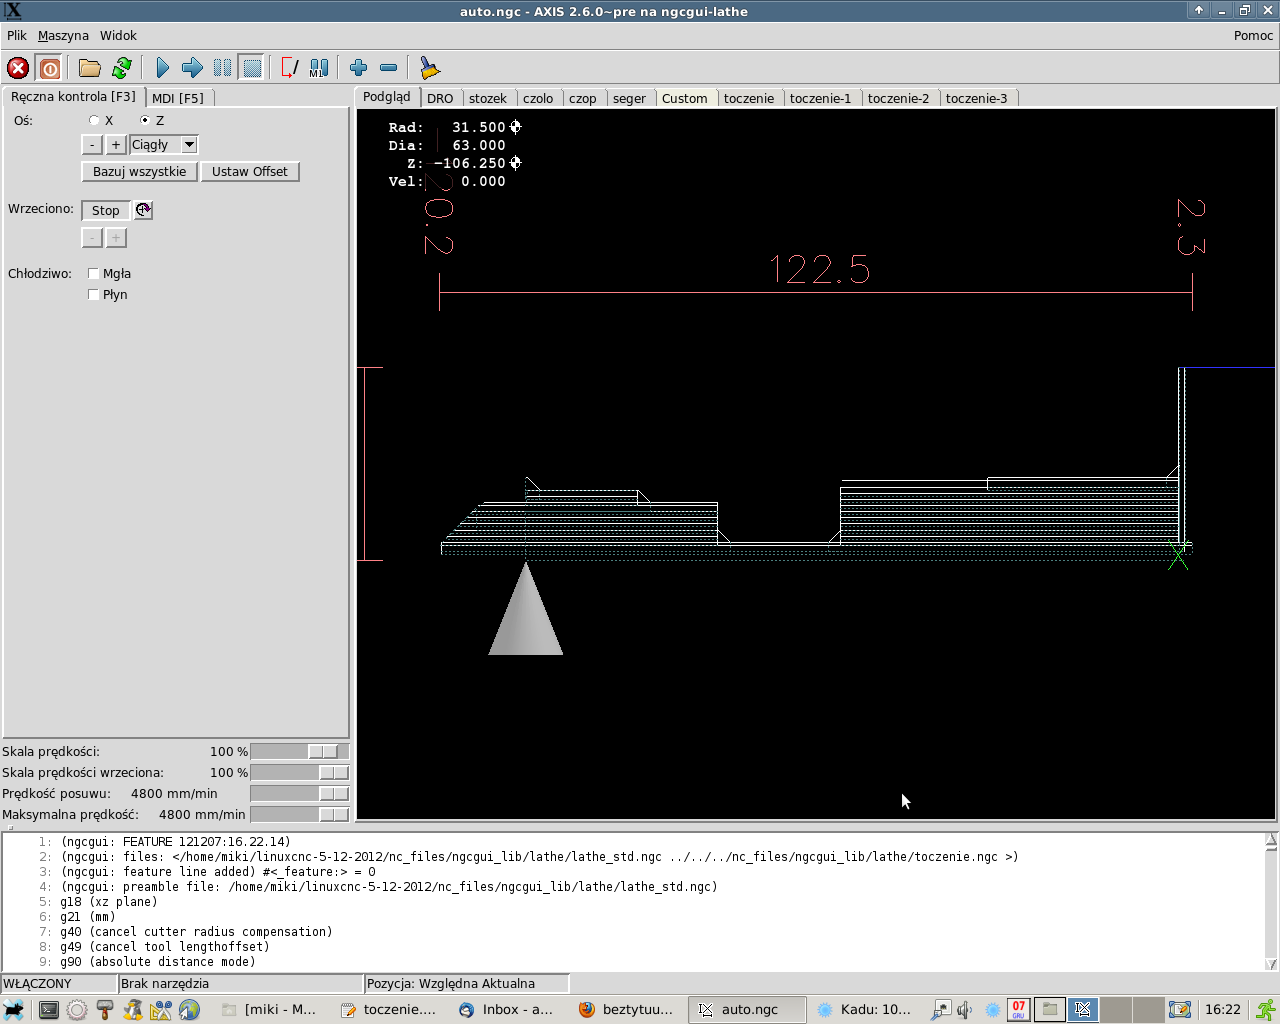Clear live plot with broom icon

tap(430, 68)
